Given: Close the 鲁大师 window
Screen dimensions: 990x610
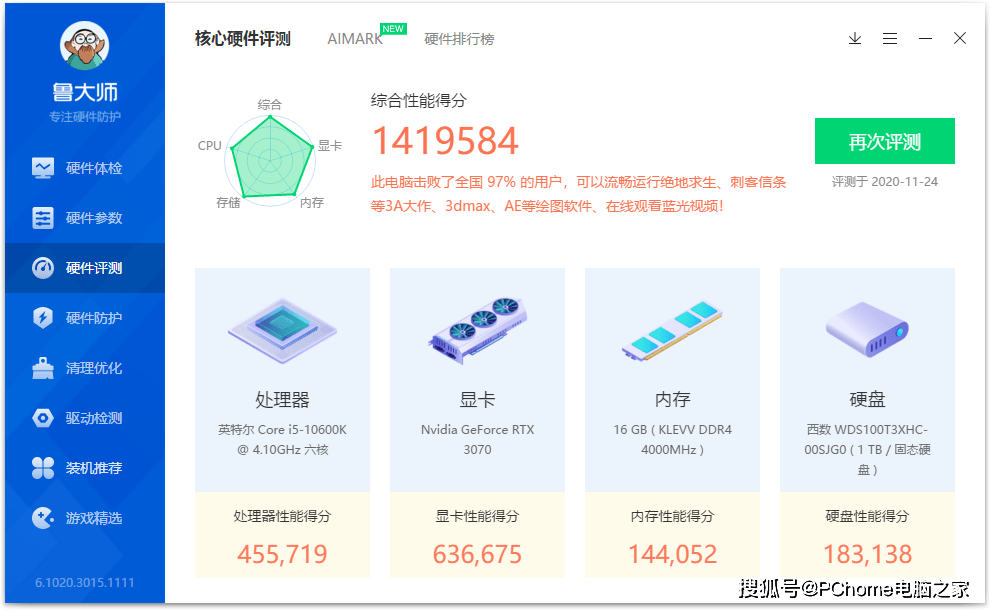Looking at the screenshot, I should pos(960,39).
